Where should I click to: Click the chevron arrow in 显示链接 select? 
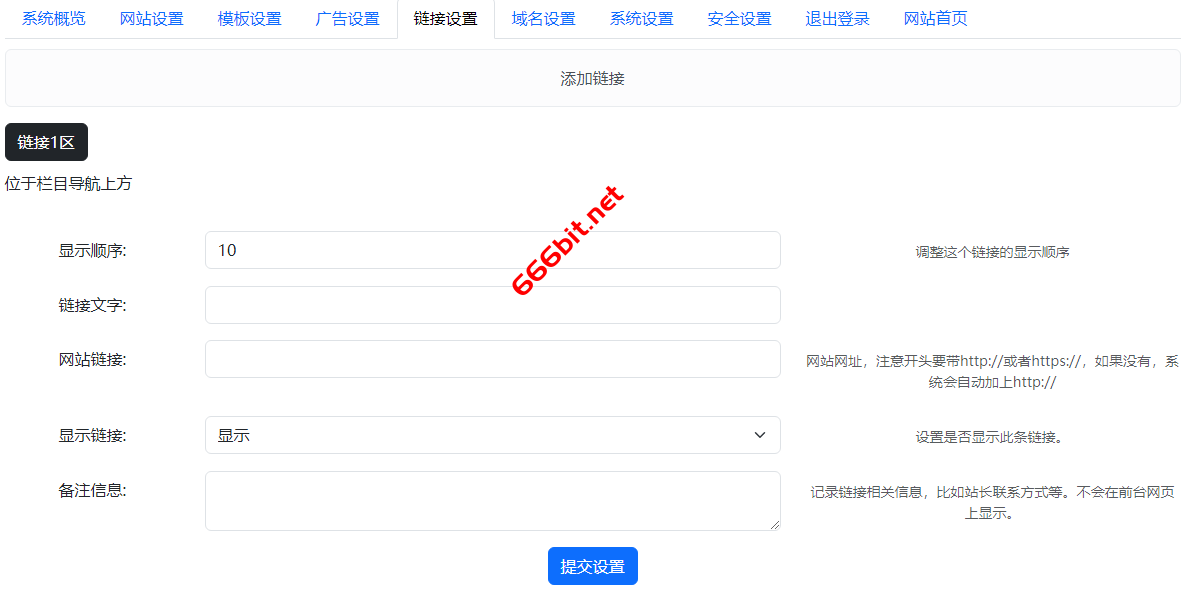(760, 435)
